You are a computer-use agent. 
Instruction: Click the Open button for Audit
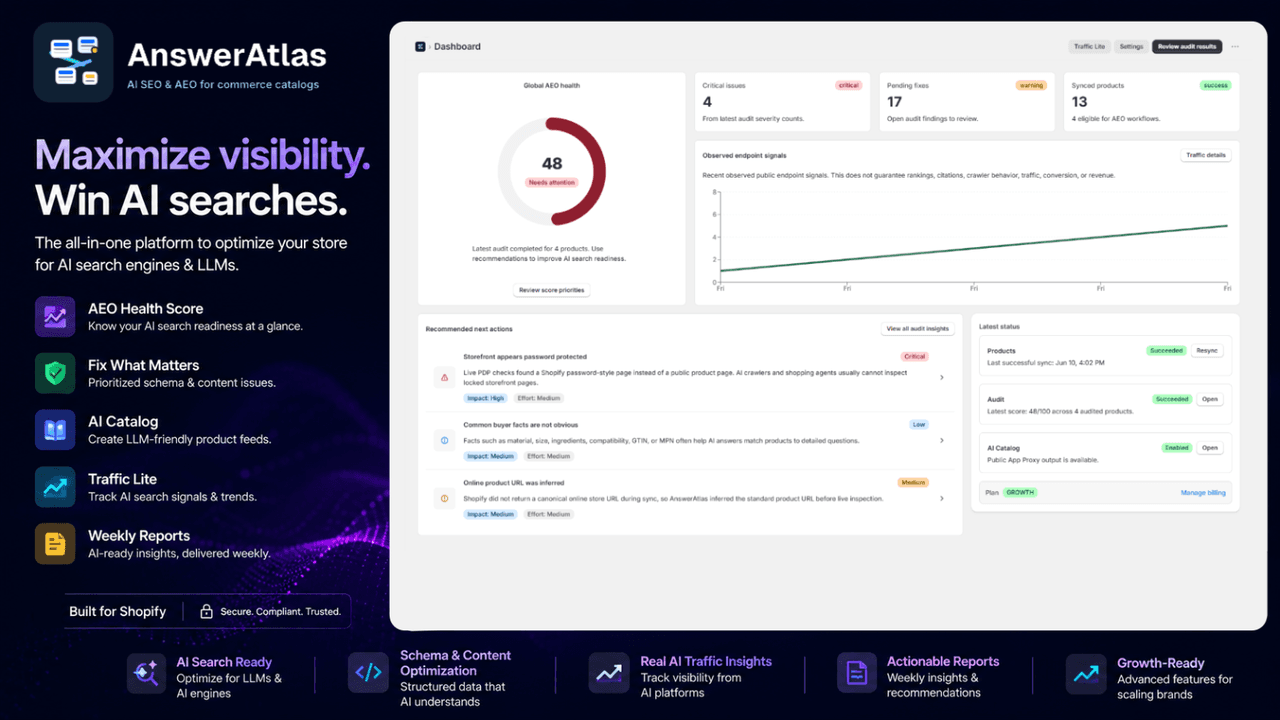point(1209,399)
